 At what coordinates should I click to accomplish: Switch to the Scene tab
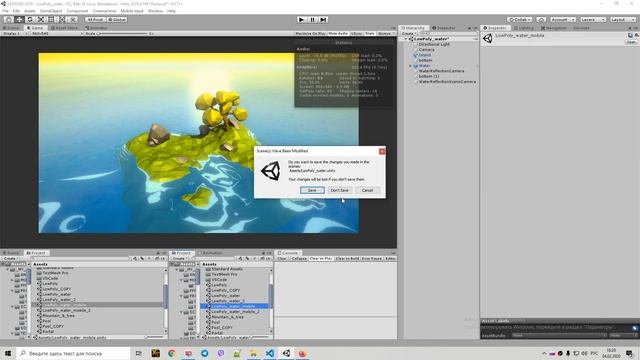point(11,28)
